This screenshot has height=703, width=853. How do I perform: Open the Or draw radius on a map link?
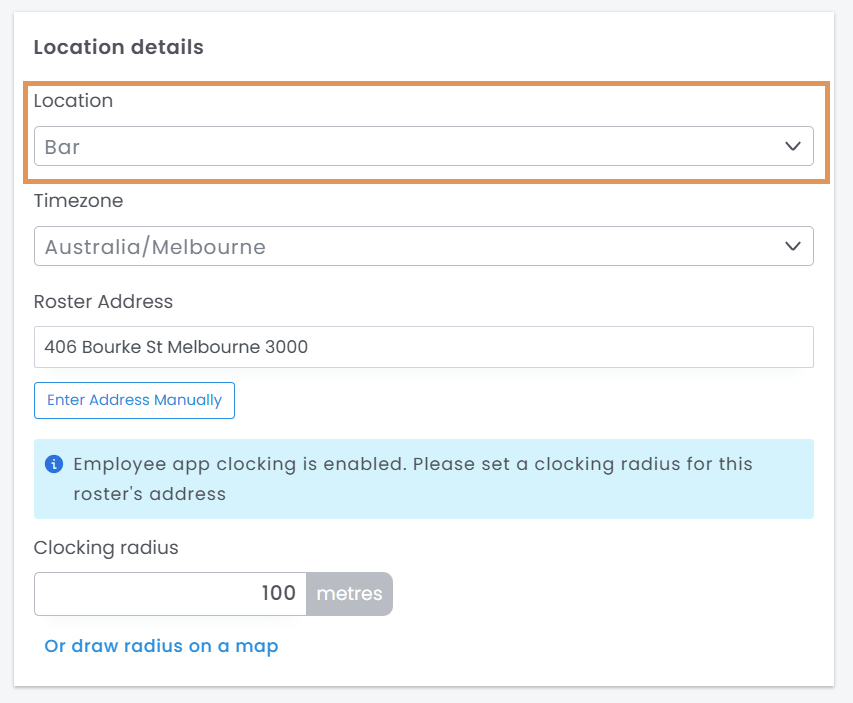(161, 646)
